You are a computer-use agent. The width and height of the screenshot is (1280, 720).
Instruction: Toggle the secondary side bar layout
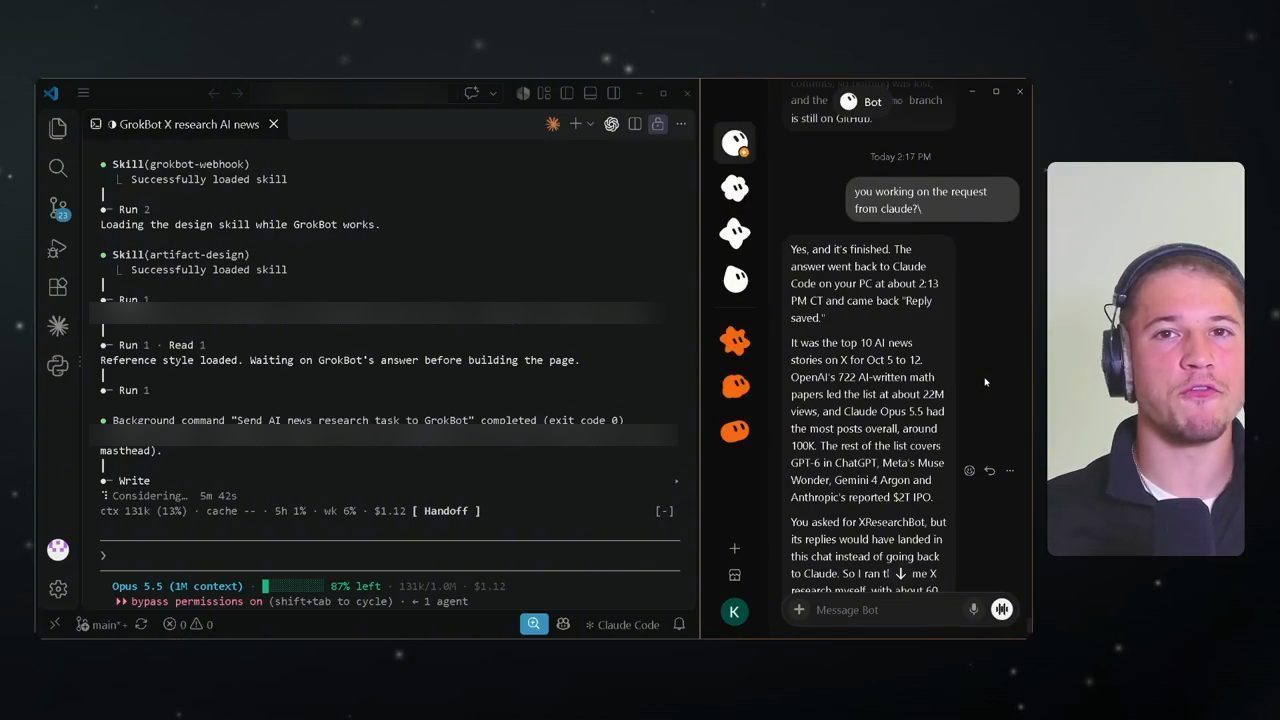[x=613, y=93]
